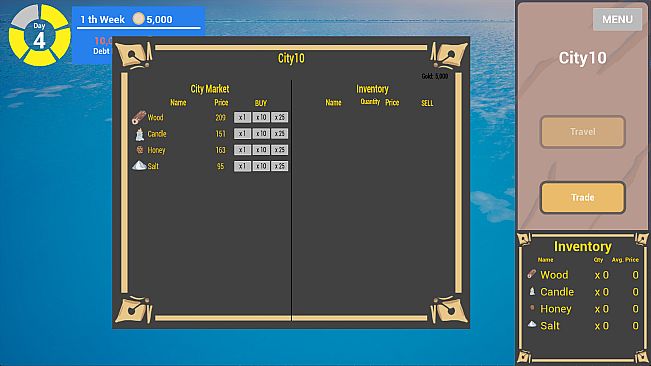651x366 pixels.
Task: Click Avg. Price header in side Inventory
Action: [625, 260]
